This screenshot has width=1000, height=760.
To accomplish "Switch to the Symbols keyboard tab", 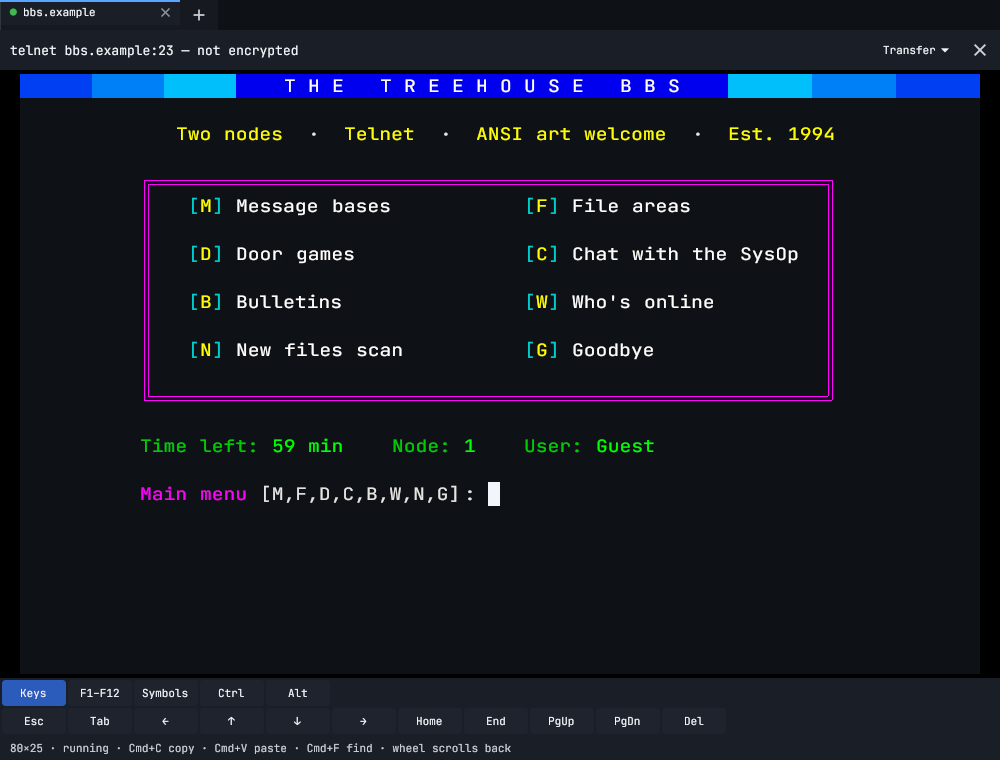I will pyautogui.click(x=165, y=693).
